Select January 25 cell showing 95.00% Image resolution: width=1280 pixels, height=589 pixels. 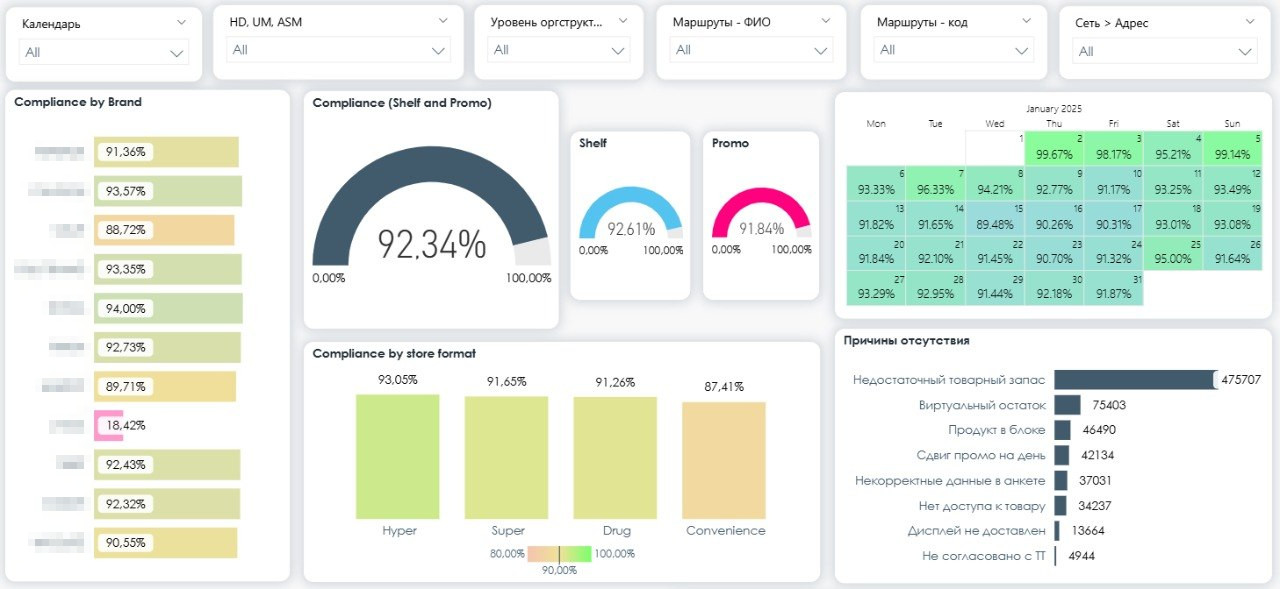(1174, 252)
